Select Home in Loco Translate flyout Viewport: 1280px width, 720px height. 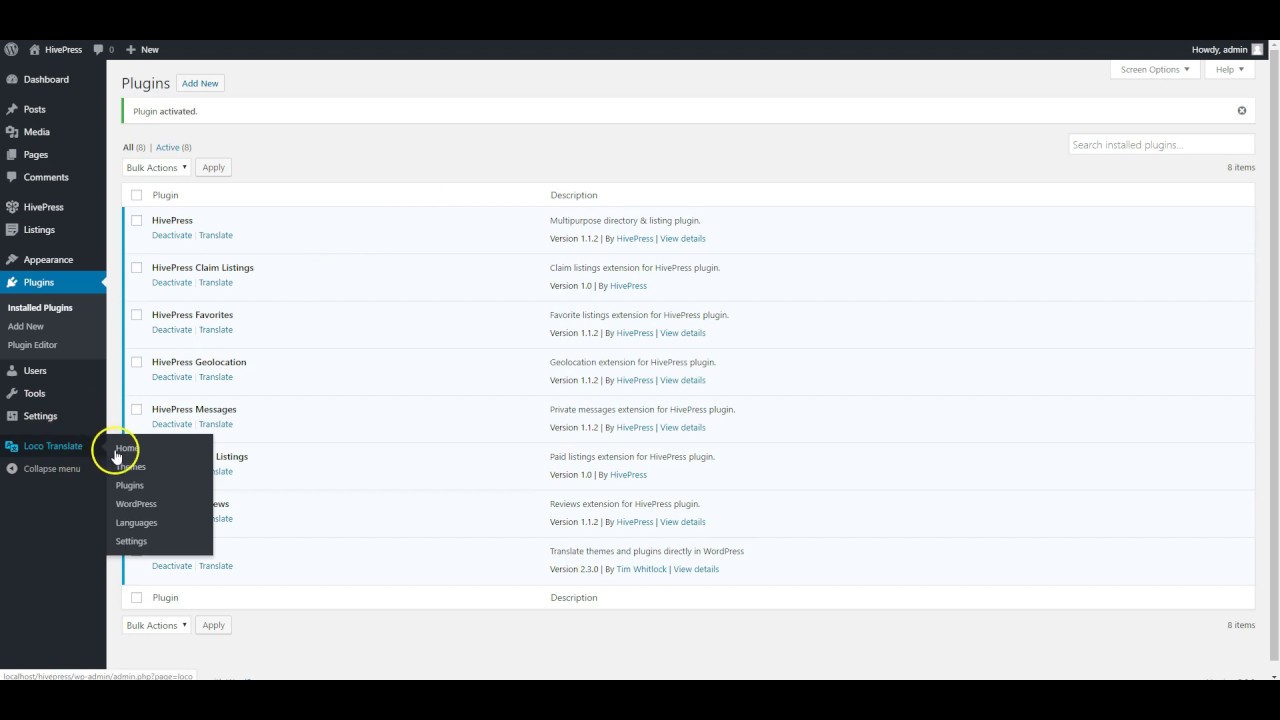coord(126,448)
